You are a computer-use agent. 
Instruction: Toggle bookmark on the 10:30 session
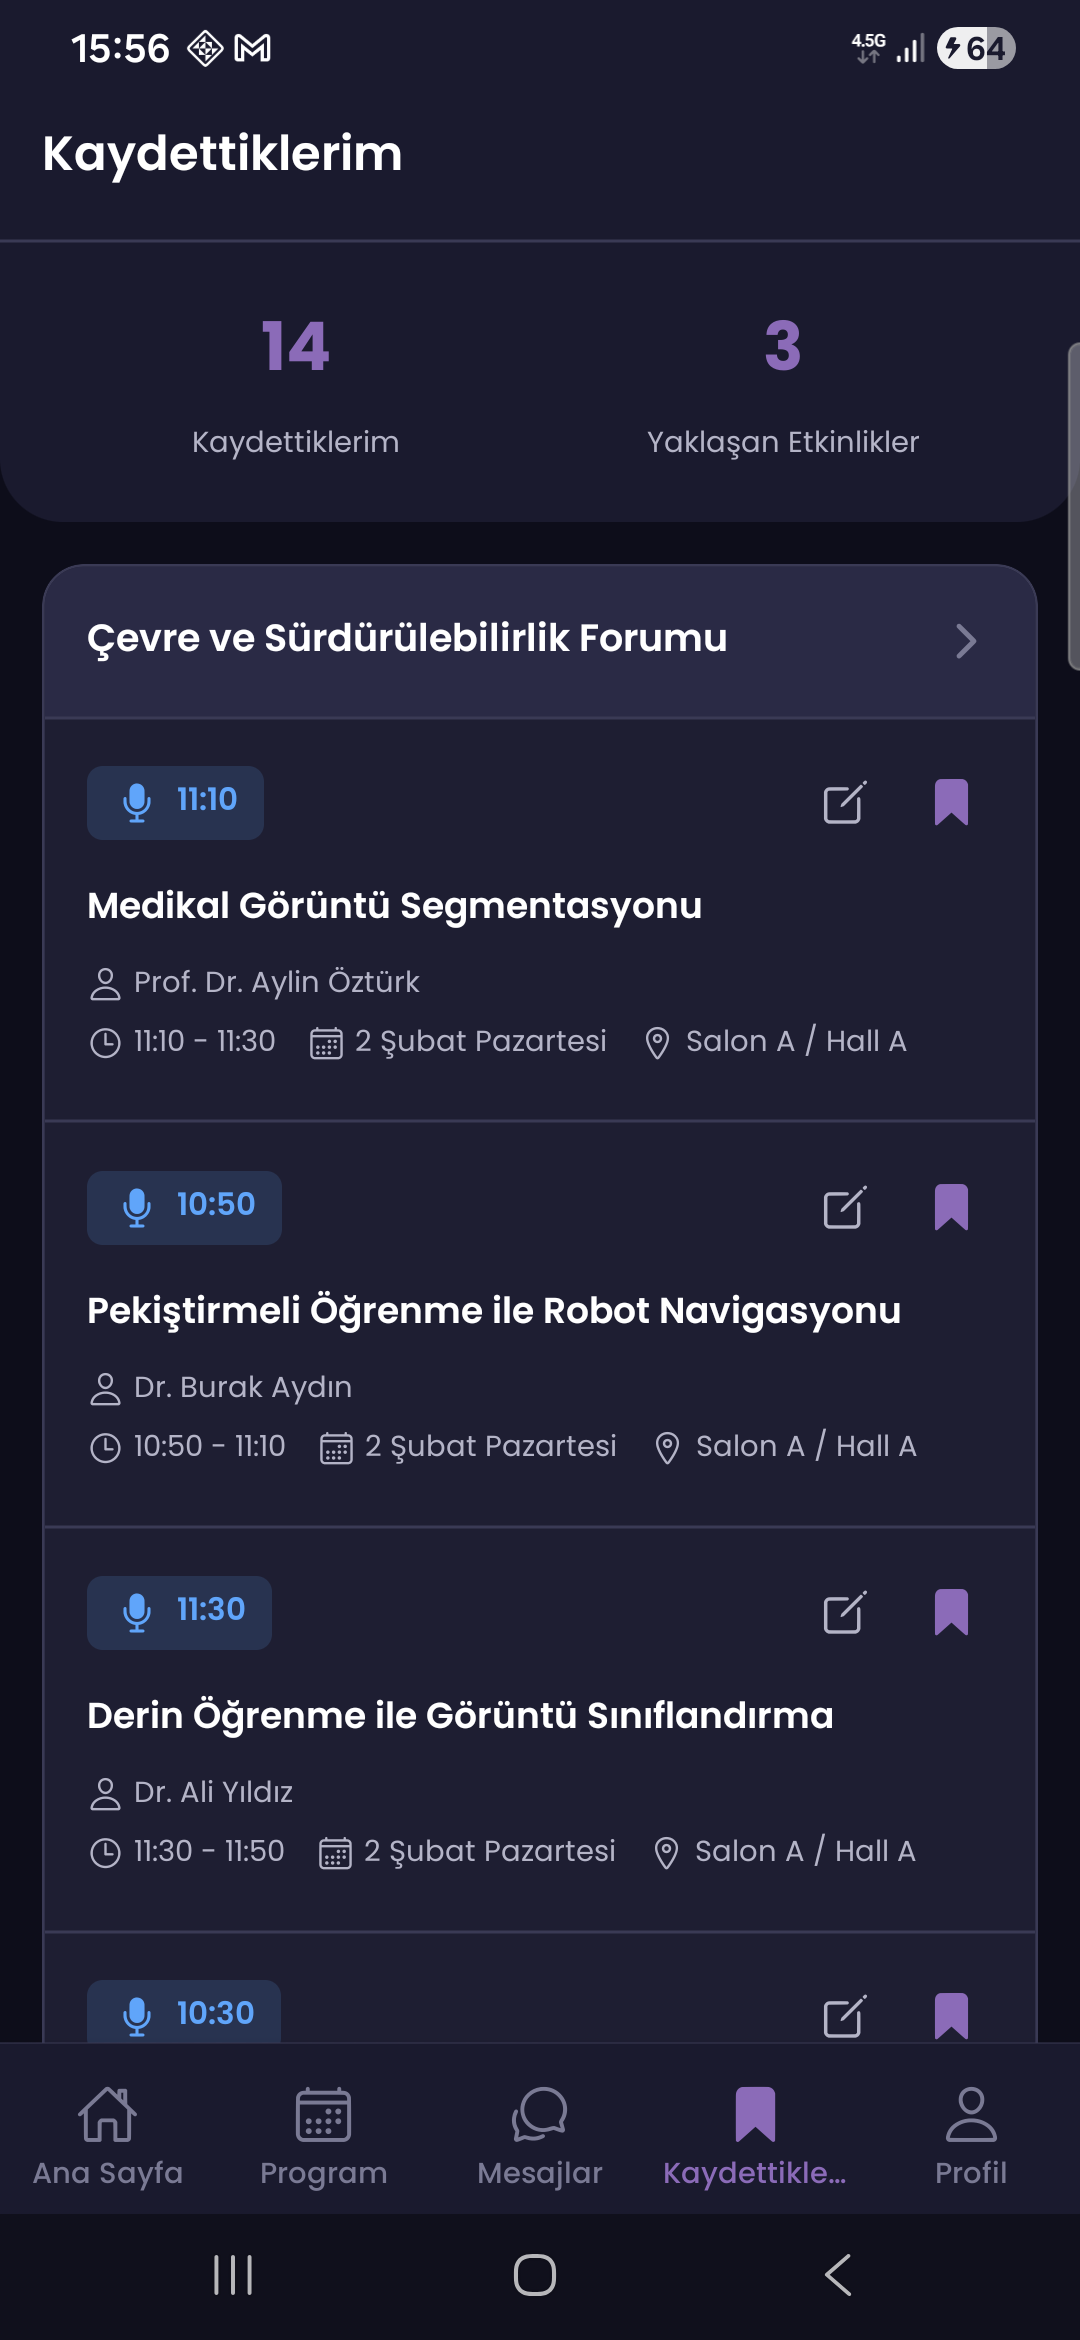pyautogui.click(x=951, y=2016)
